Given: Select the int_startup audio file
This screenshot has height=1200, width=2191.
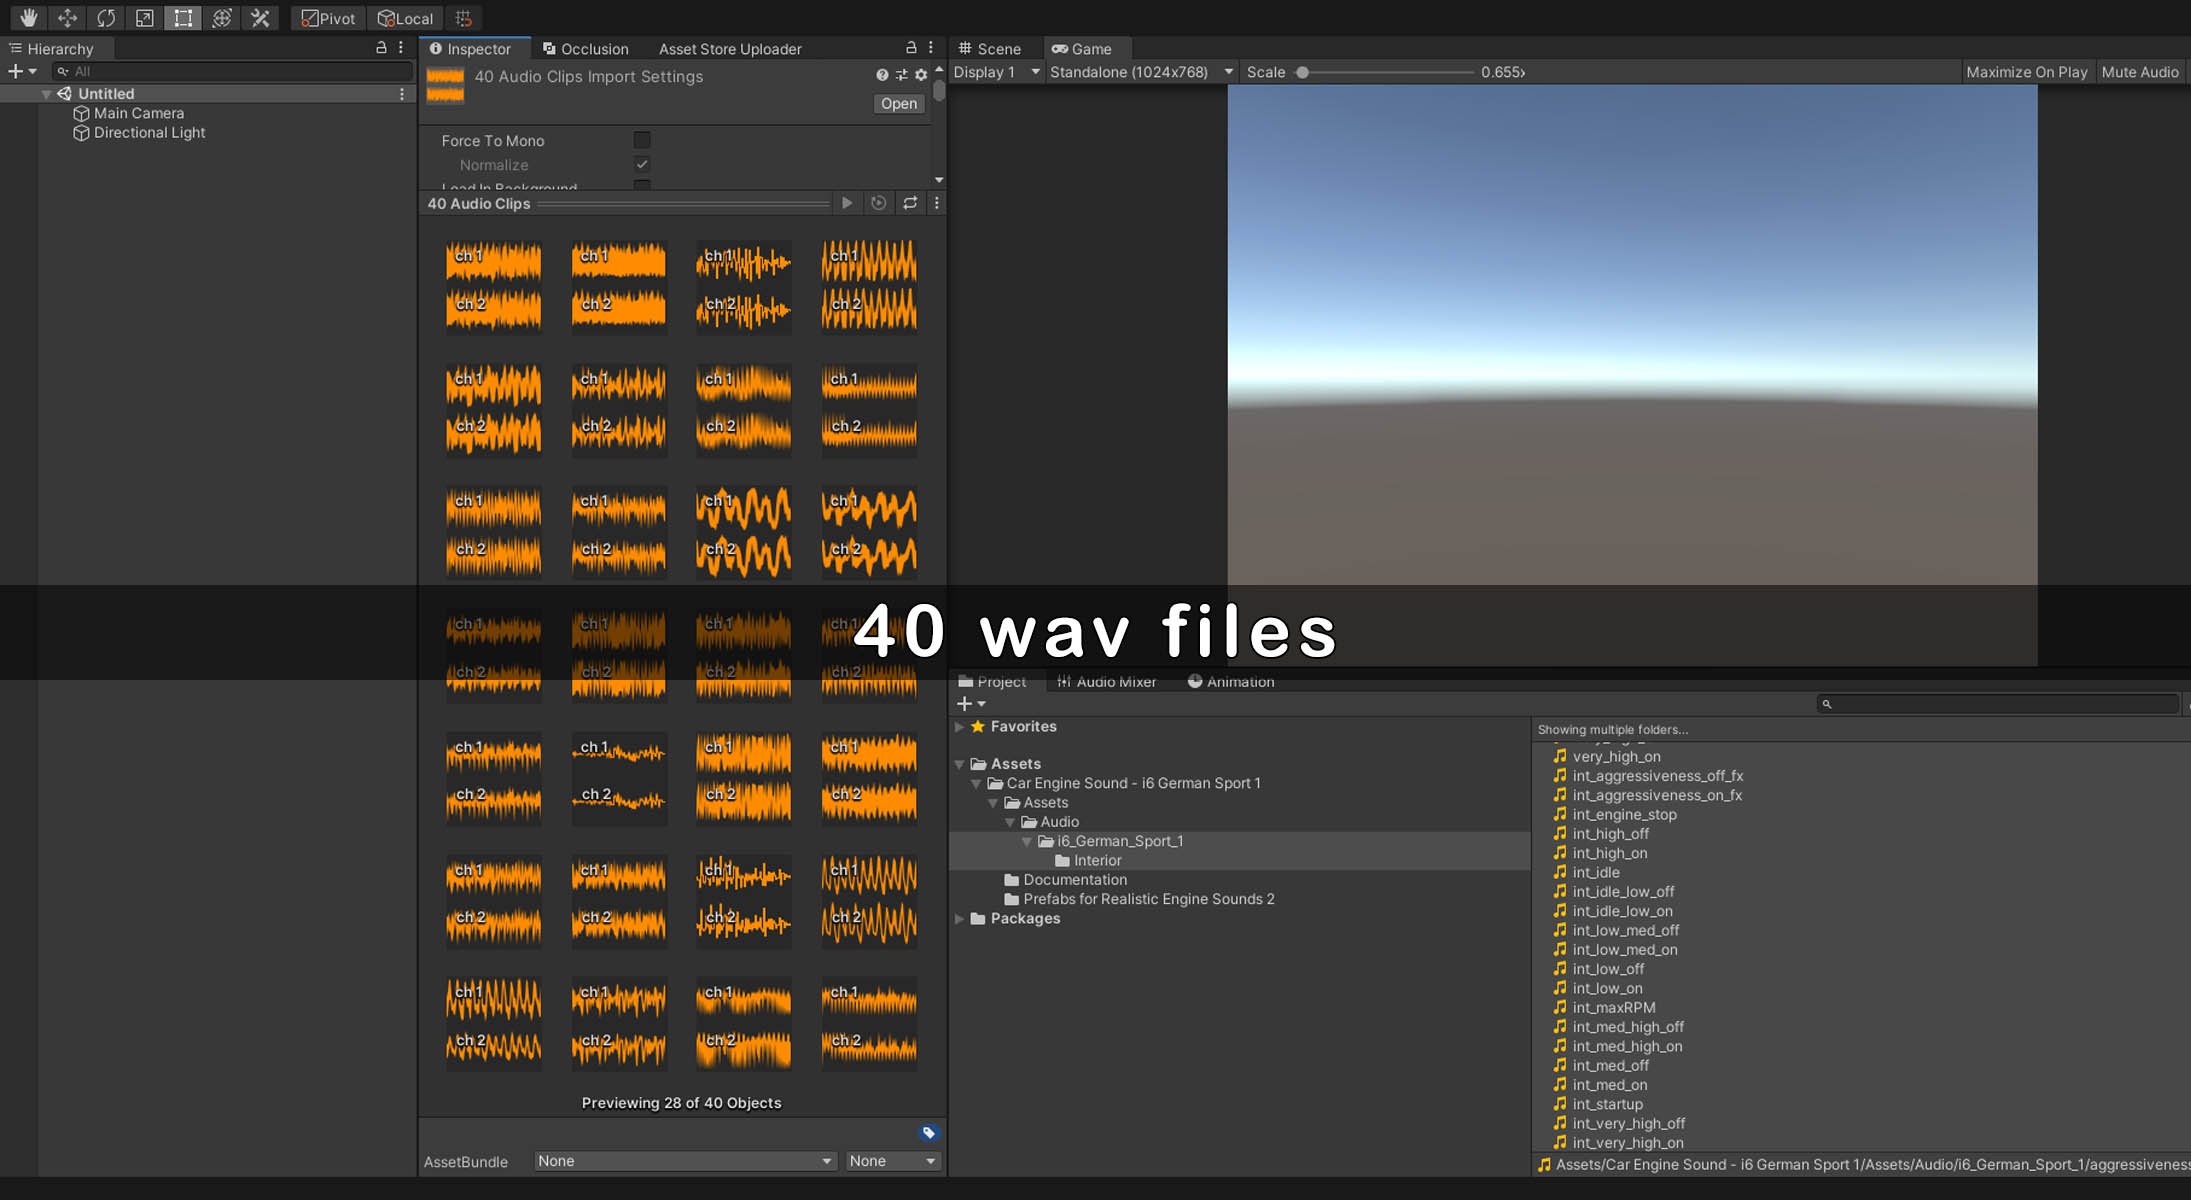Looking at the screenshot, I should click(1607, 1104).
